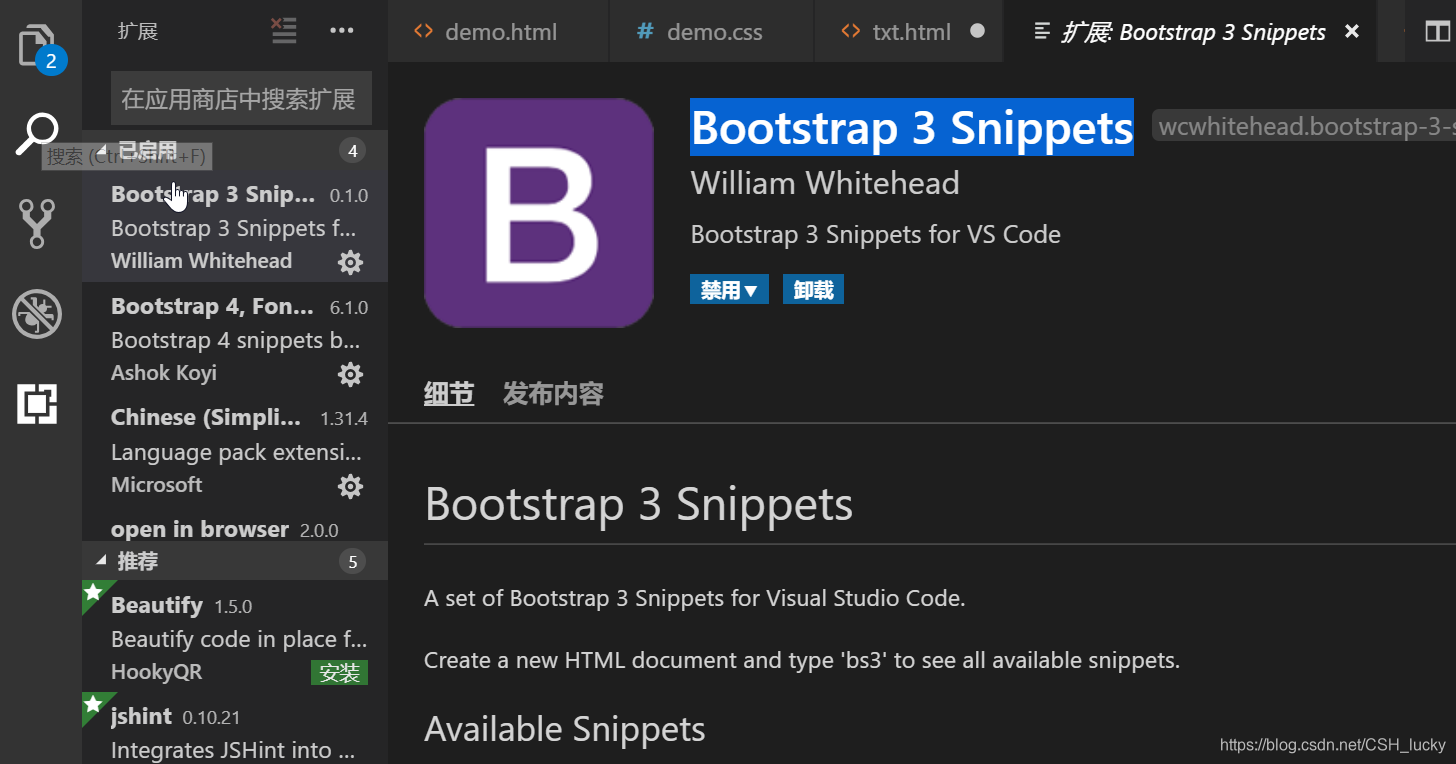Viewport: 1456px width, 764px height.
Task: Click the 'Bootstrap 3 Snippets for VS Code' description
Action: [876, 235]
